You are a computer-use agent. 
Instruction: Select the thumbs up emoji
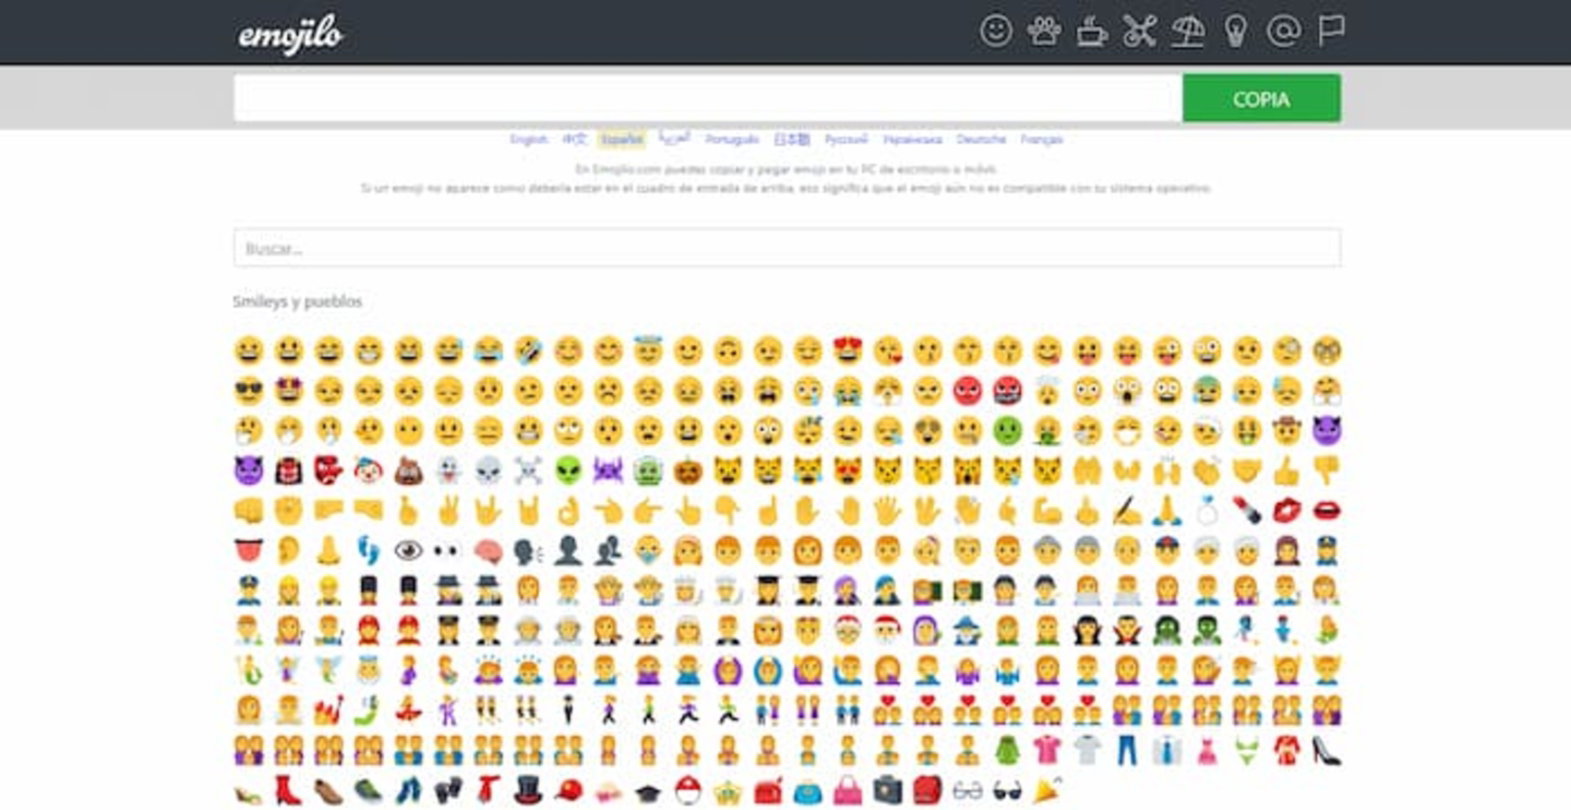pyautogui.click(x=1287, y=471)
